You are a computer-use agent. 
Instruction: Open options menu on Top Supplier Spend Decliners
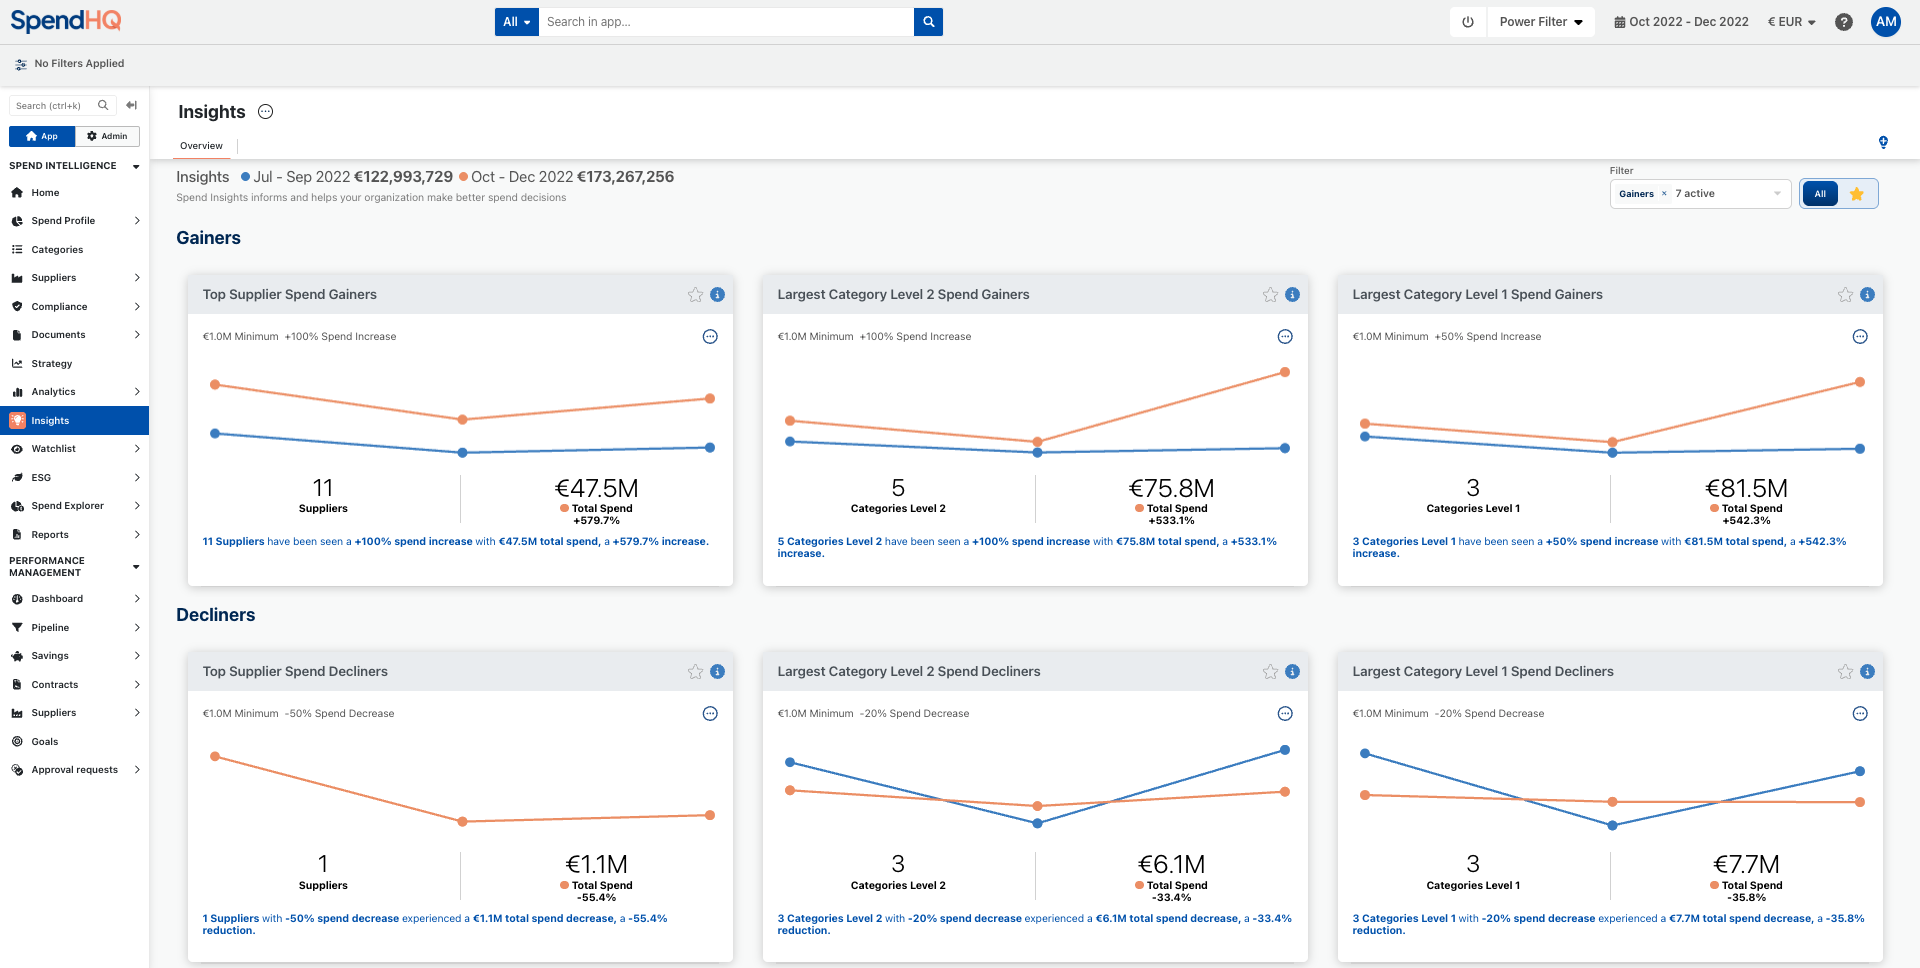[710, 714]
